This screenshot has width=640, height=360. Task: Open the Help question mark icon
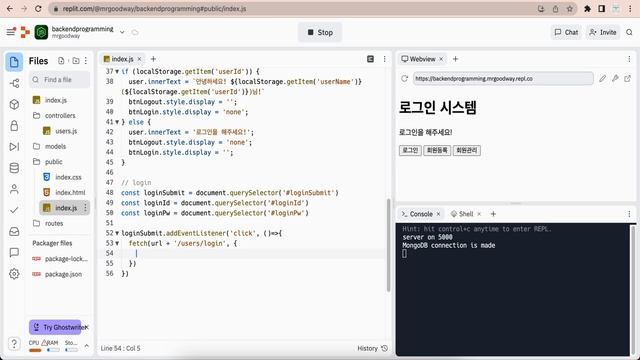coord(14,344)
